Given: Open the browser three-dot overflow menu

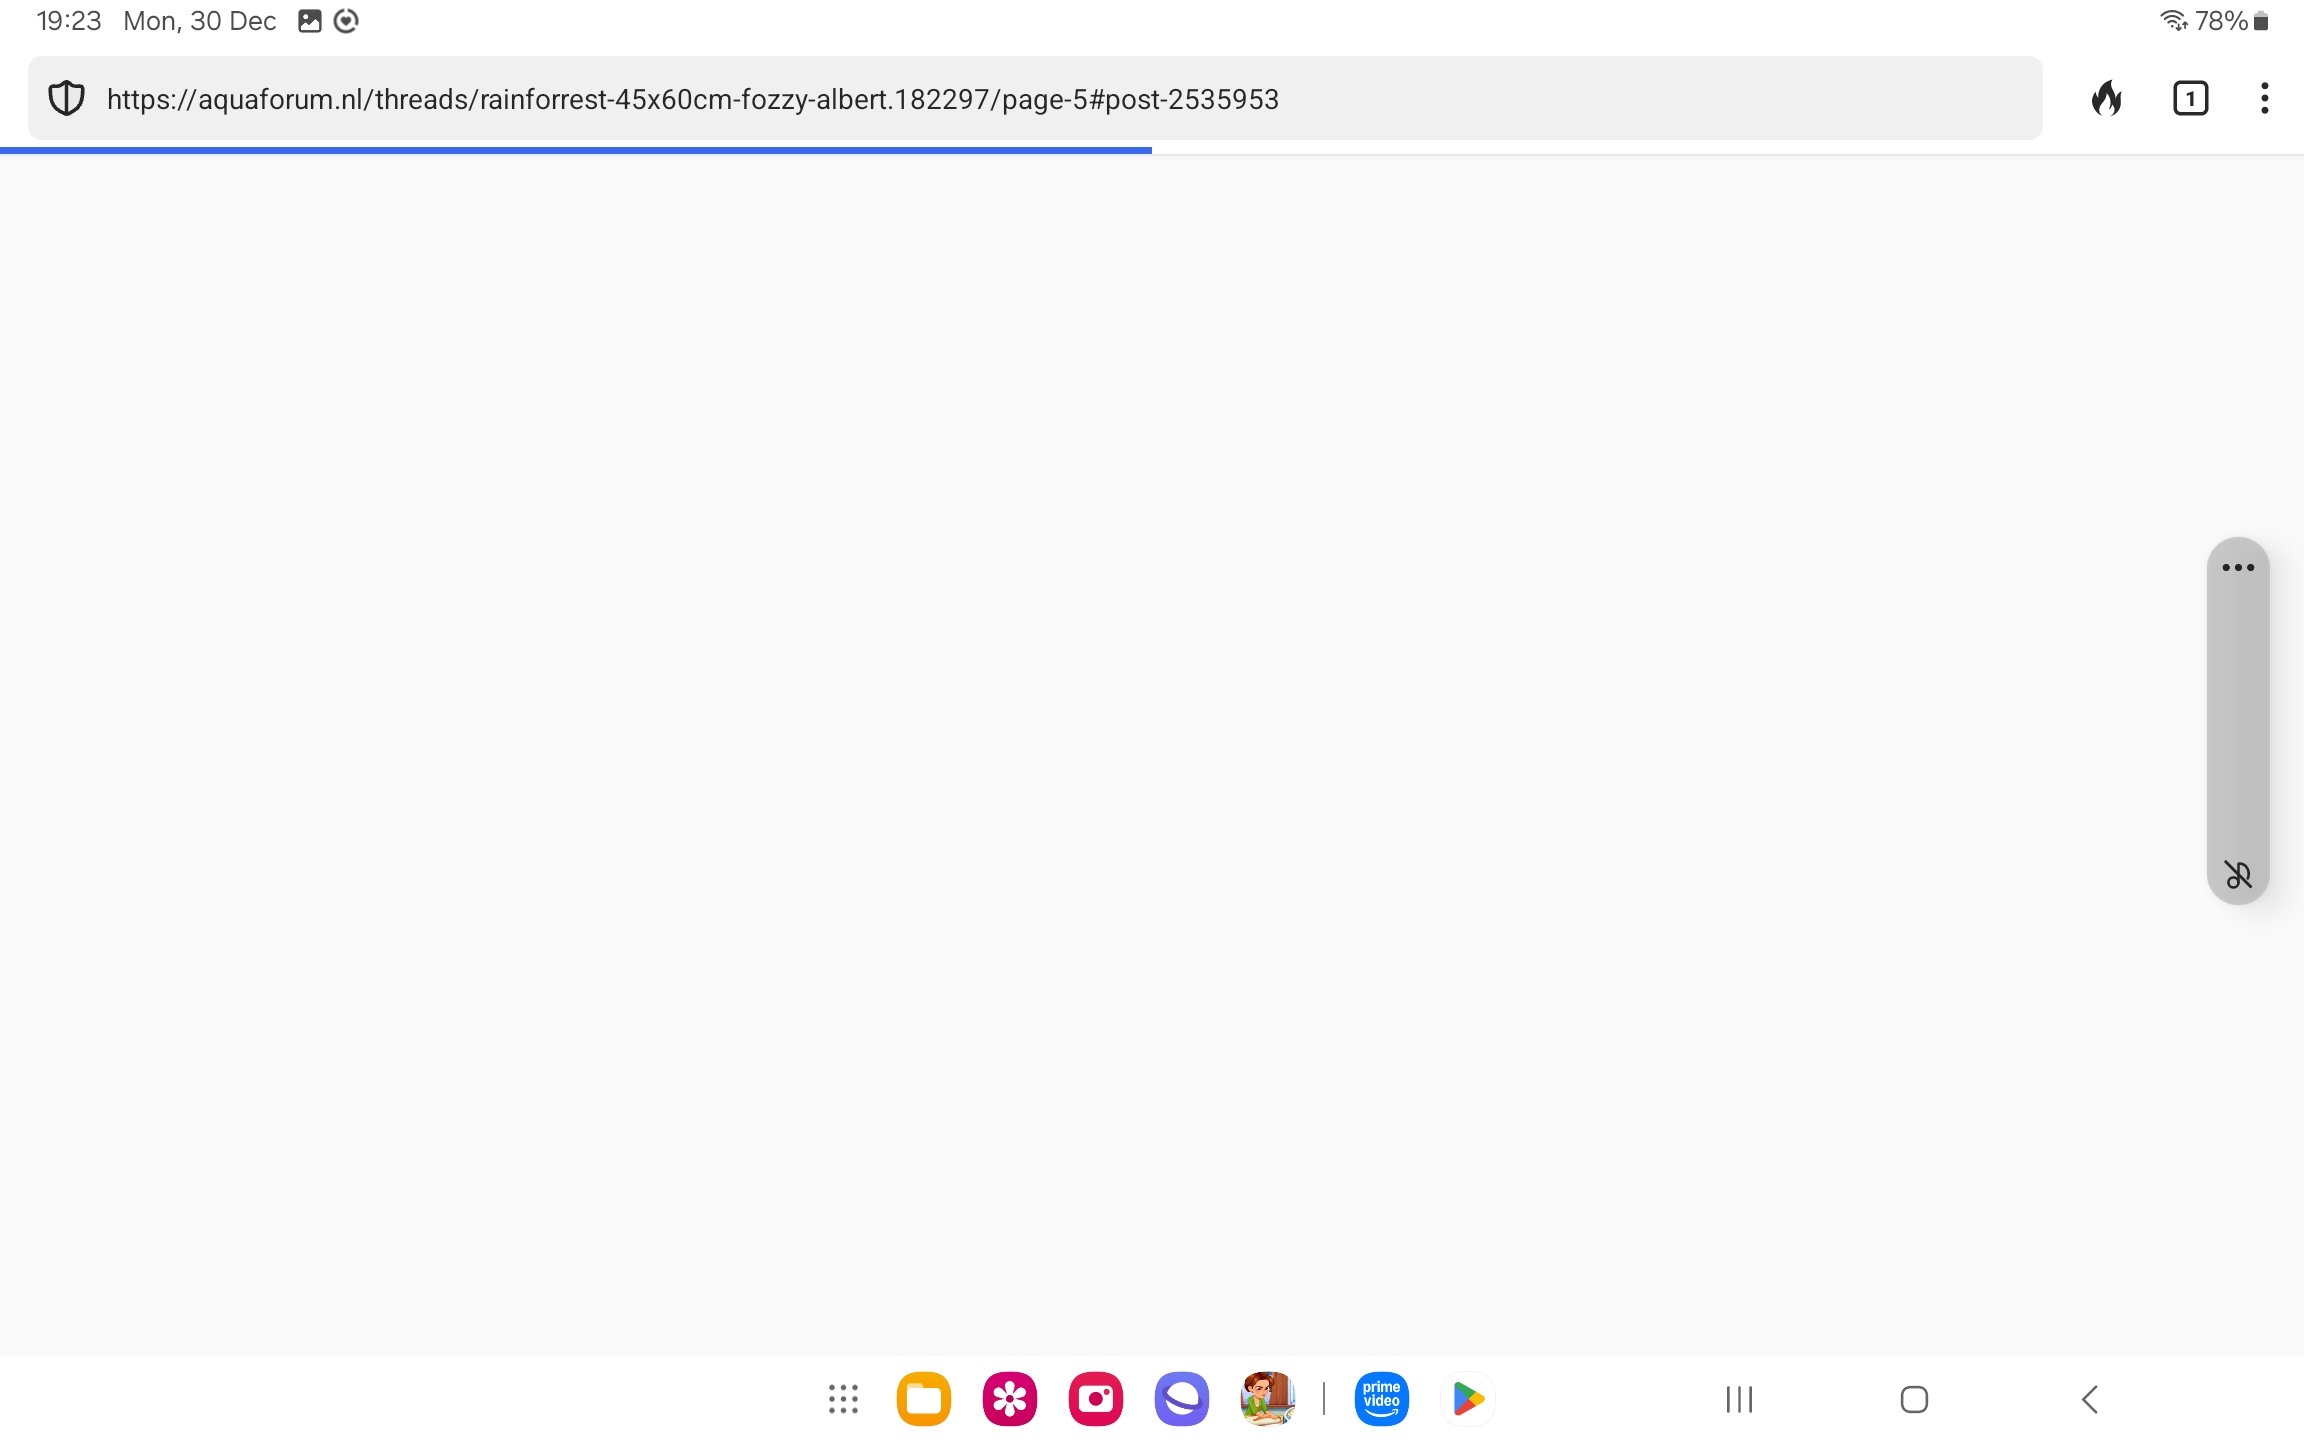Looking at the screenshot, I should pyautogui.click(x=2264, y=99).
